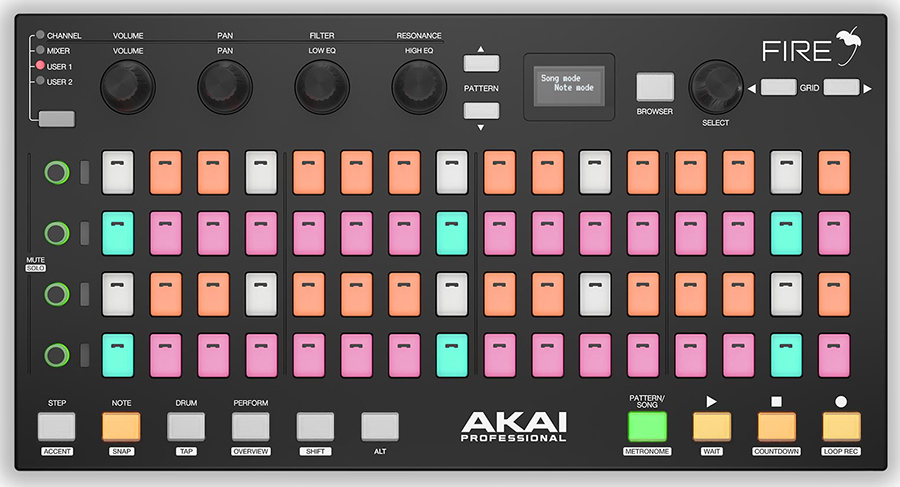Click the PAN knob

[x=225, y=87]
